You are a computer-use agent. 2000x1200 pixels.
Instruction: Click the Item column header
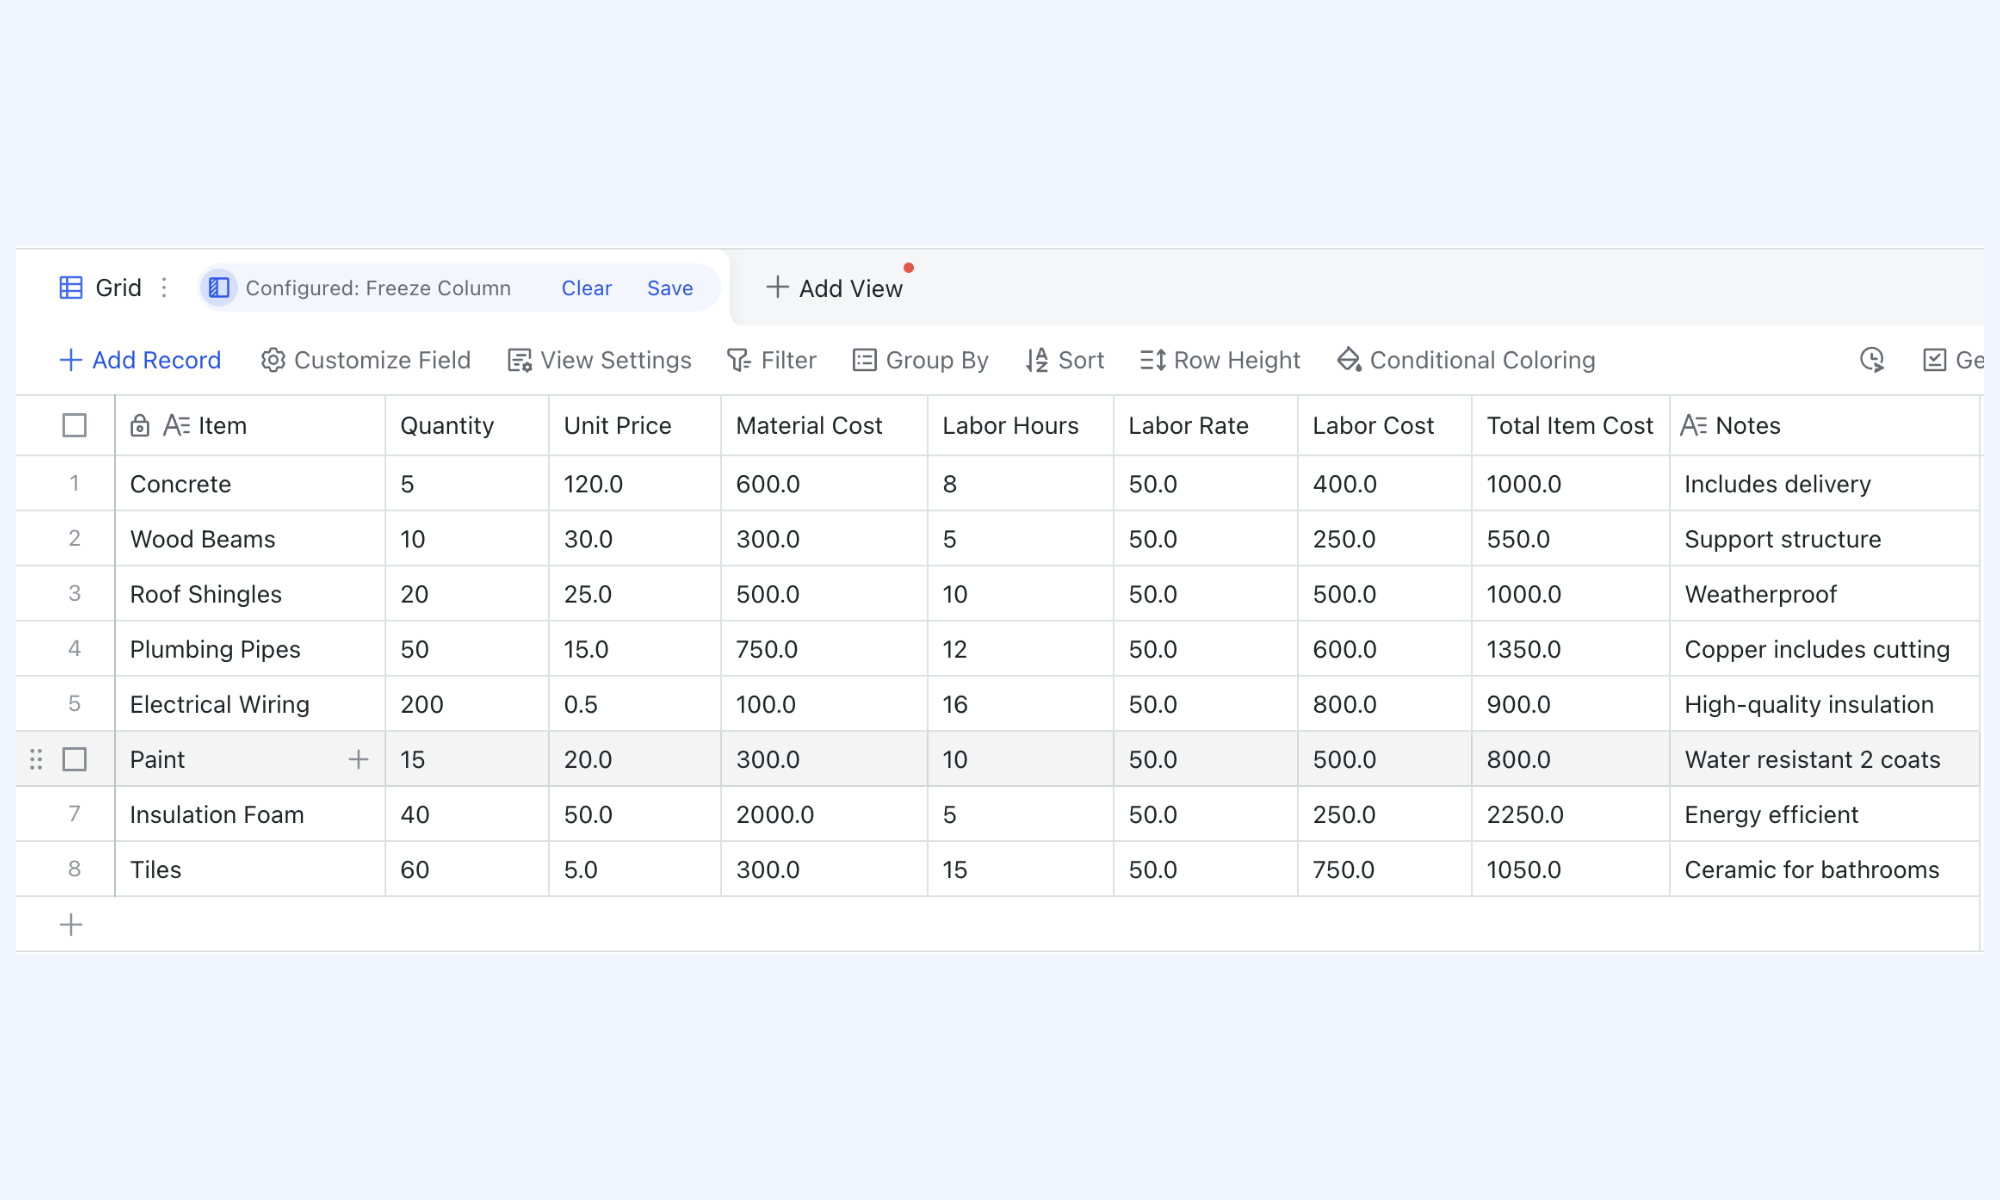[x=250, y=426]
